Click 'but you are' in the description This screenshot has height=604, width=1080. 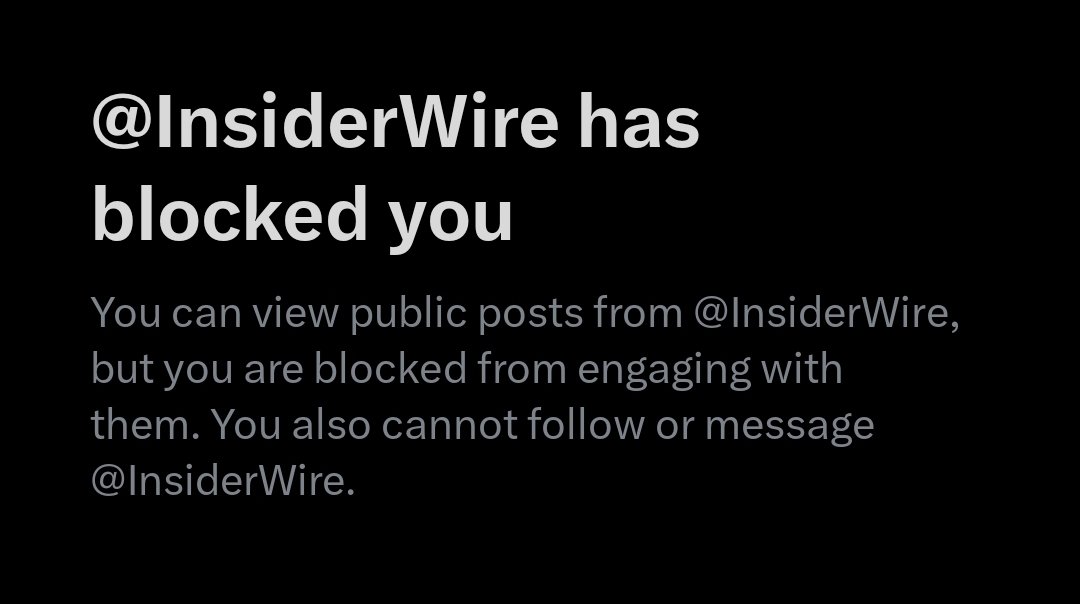tap(197, 371)
